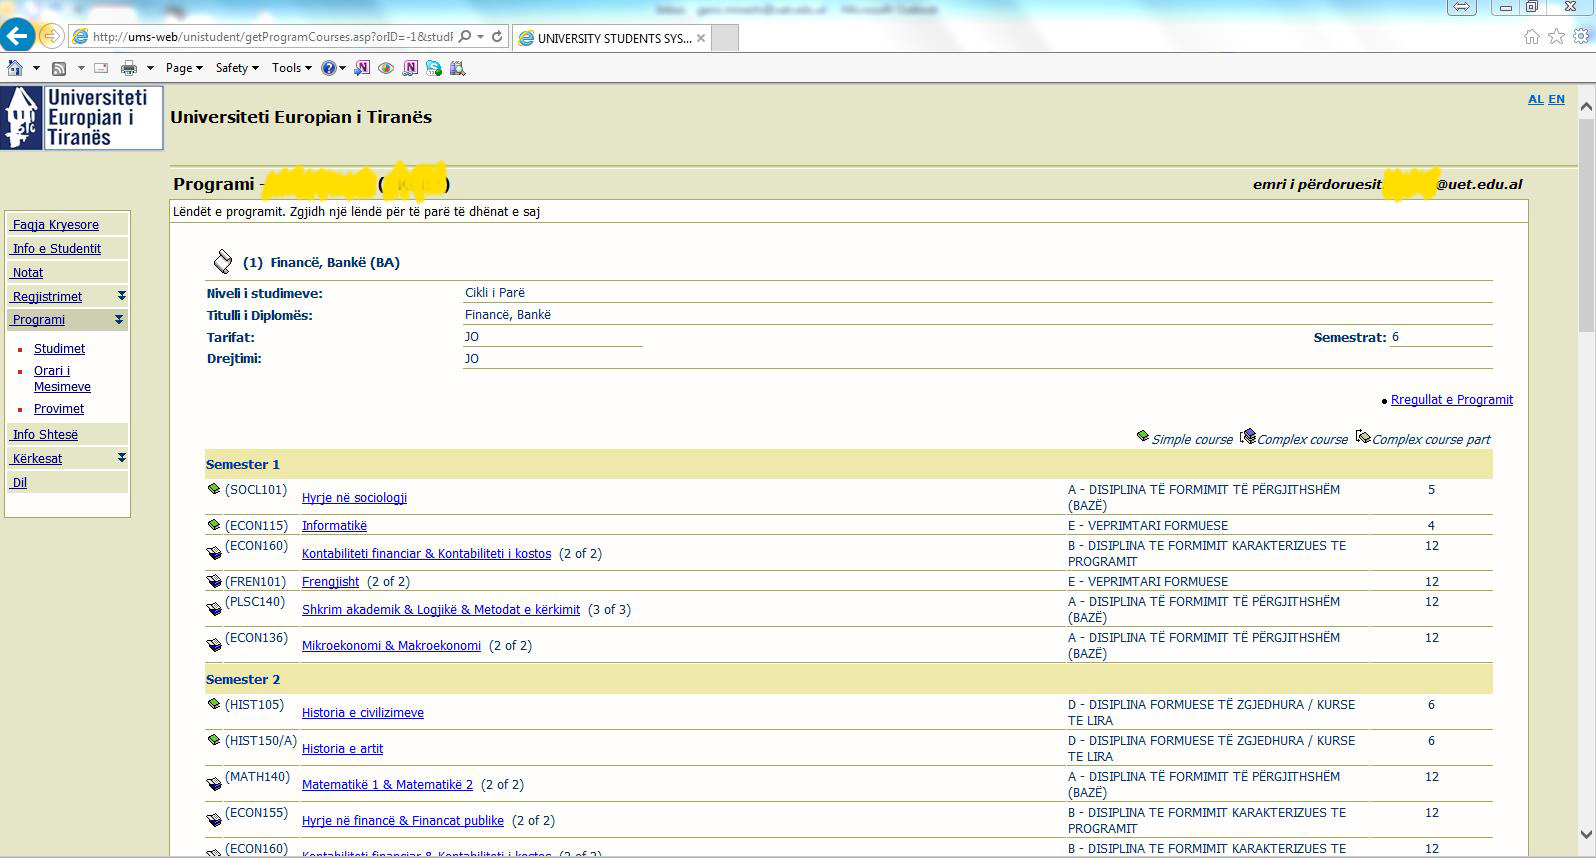Click the Research magnifier books icon
Screen dimensions: 1596x858
(x=458, y=68)
